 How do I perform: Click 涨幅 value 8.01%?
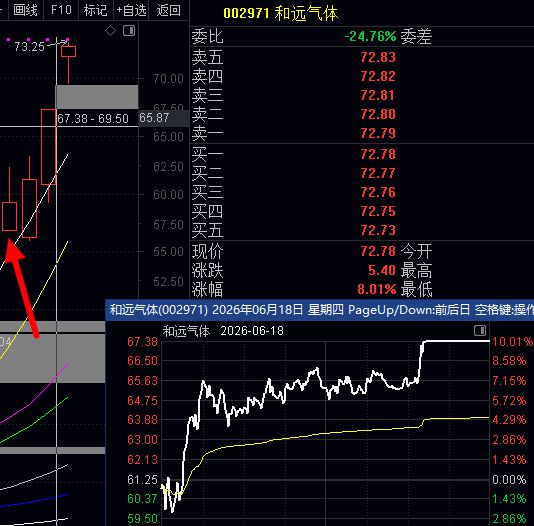coord(377,289)
